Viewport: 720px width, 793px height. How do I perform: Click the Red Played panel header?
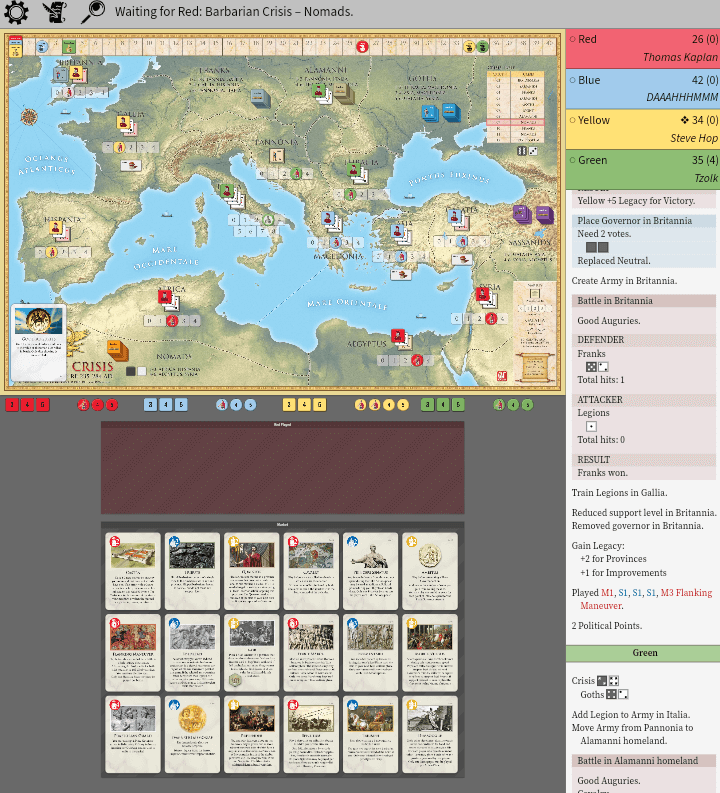pos(282,425)
